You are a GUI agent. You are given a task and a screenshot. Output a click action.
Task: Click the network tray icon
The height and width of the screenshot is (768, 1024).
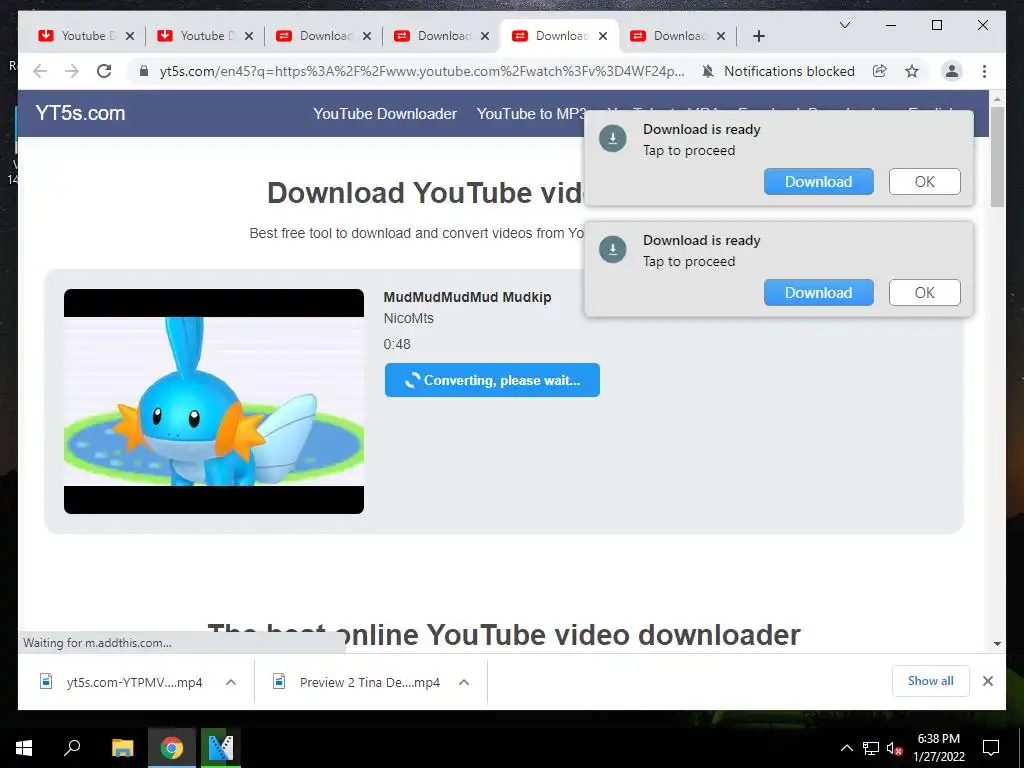(x=871, y=748)
